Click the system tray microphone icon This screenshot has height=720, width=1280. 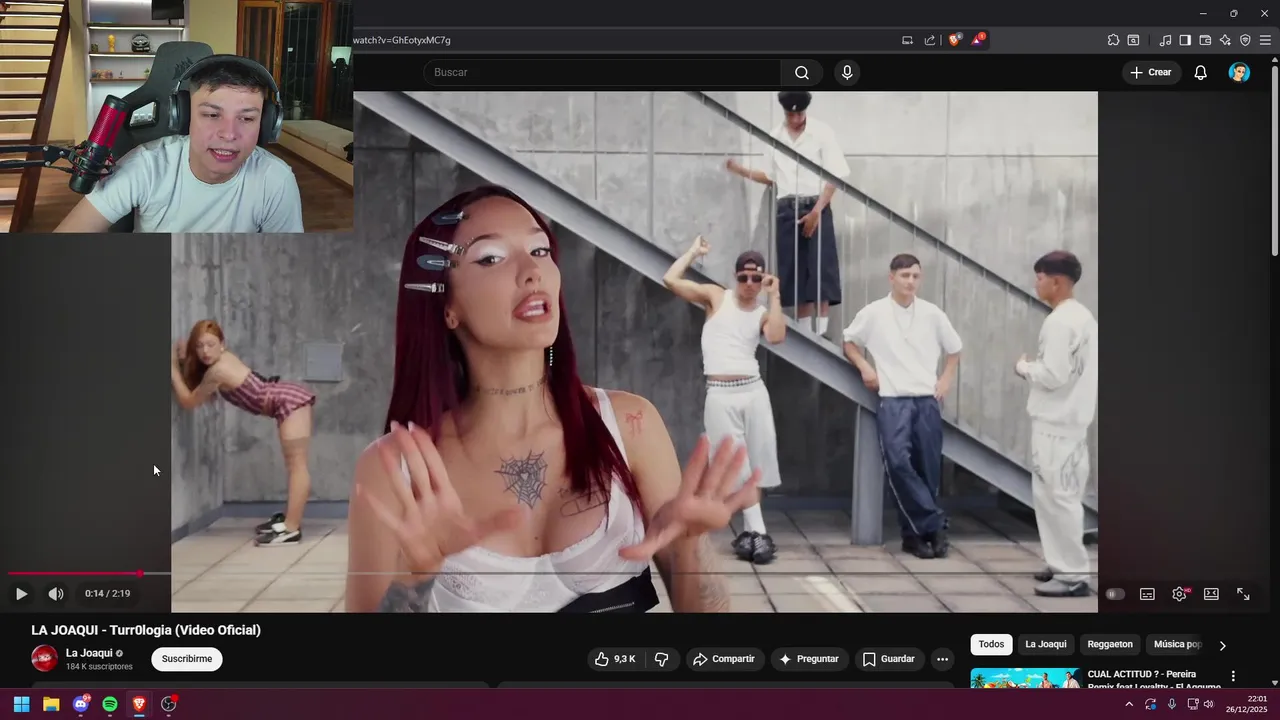1172,704
